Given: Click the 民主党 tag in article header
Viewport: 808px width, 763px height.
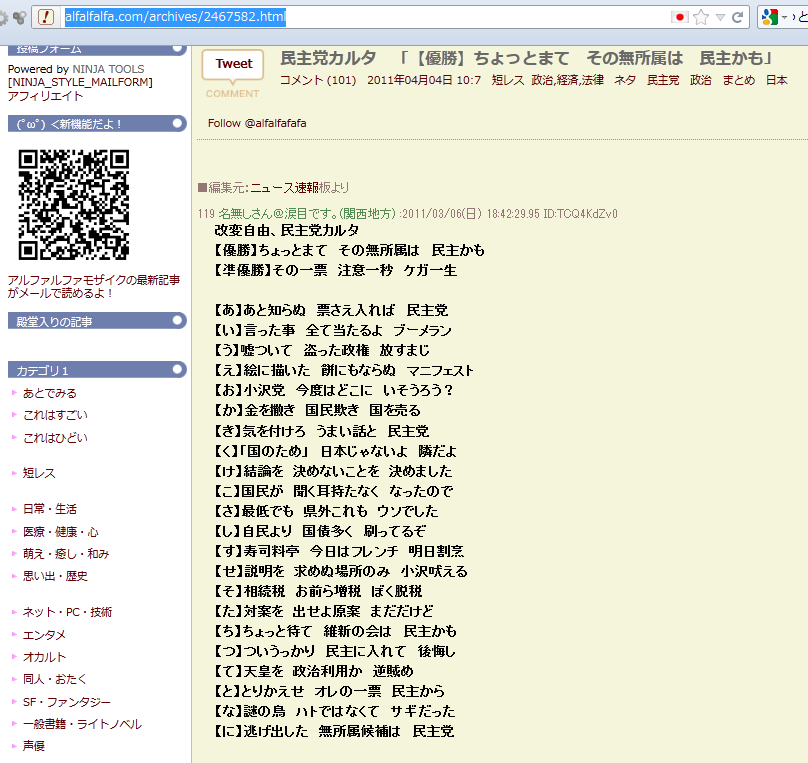Looking at the screenshot, I should click(663, 80).
